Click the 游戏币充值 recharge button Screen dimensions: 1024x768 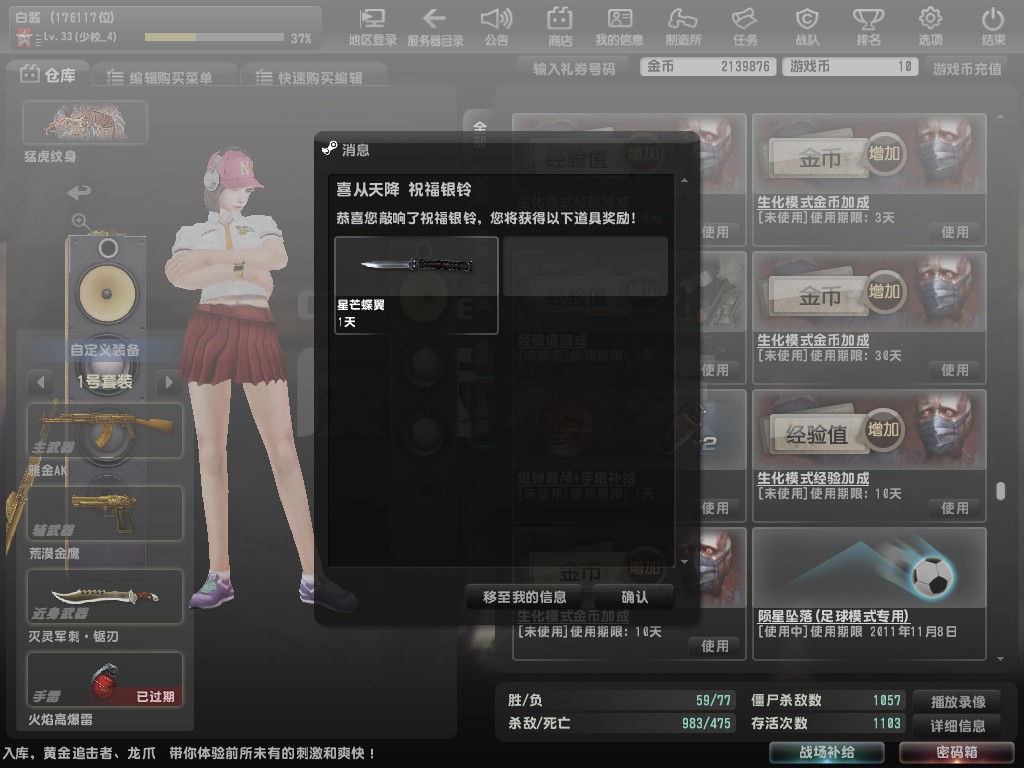click(967, 69)
